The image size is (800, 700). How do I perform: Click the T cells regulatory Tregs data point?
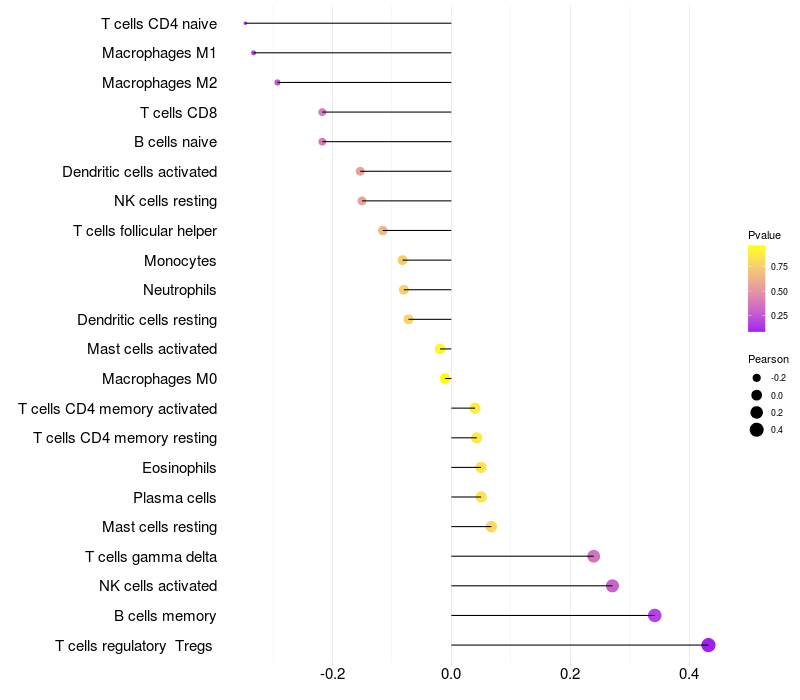click(x=708, y=645)
